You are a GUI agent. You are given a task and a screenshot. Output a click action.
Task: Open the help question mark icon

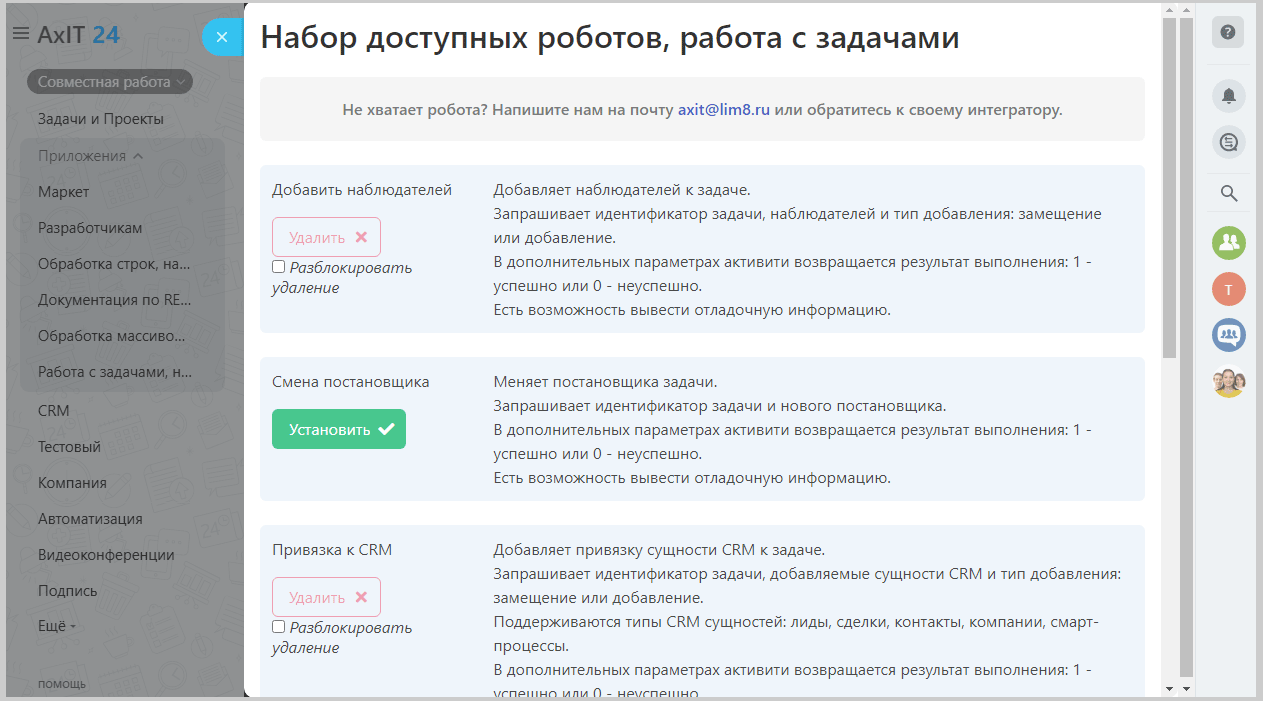(x=1228, y=32)
